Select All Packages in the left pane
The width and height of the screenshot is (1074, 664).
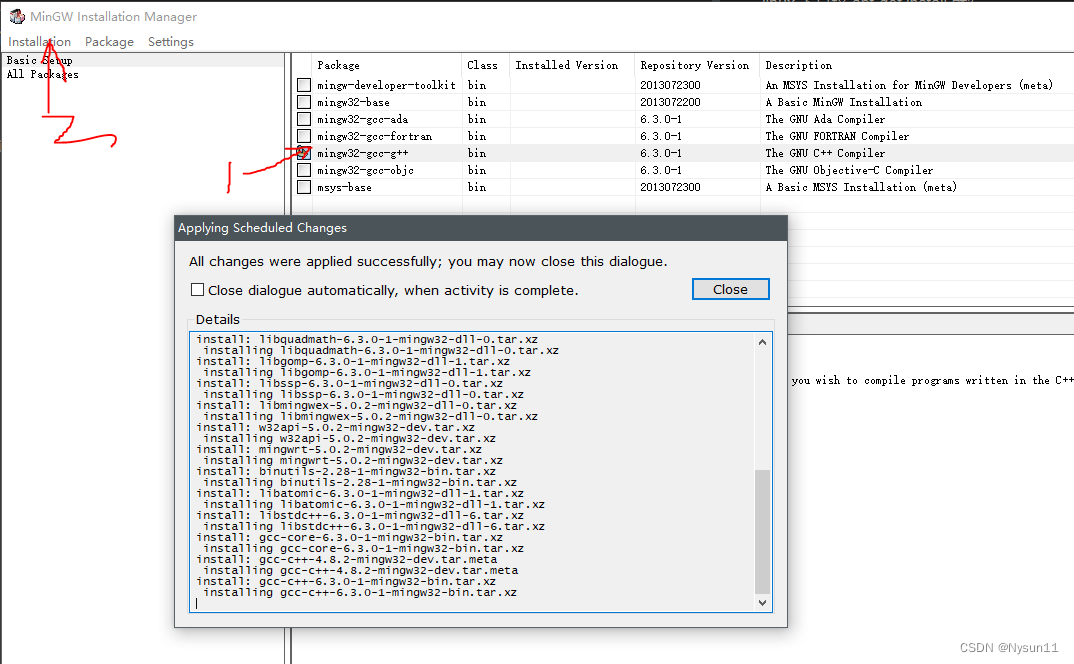(42, 74)
